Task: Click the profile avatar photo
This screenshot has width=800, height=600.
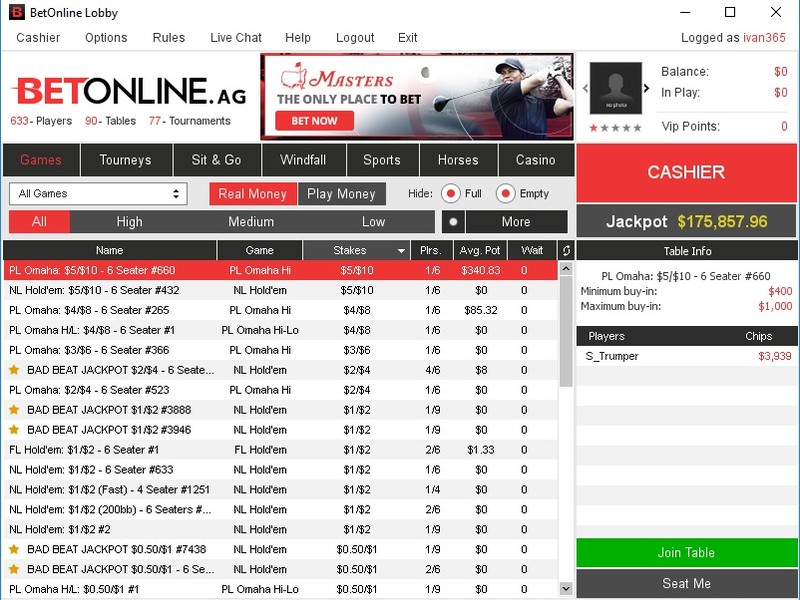Action: click(616, 88)
